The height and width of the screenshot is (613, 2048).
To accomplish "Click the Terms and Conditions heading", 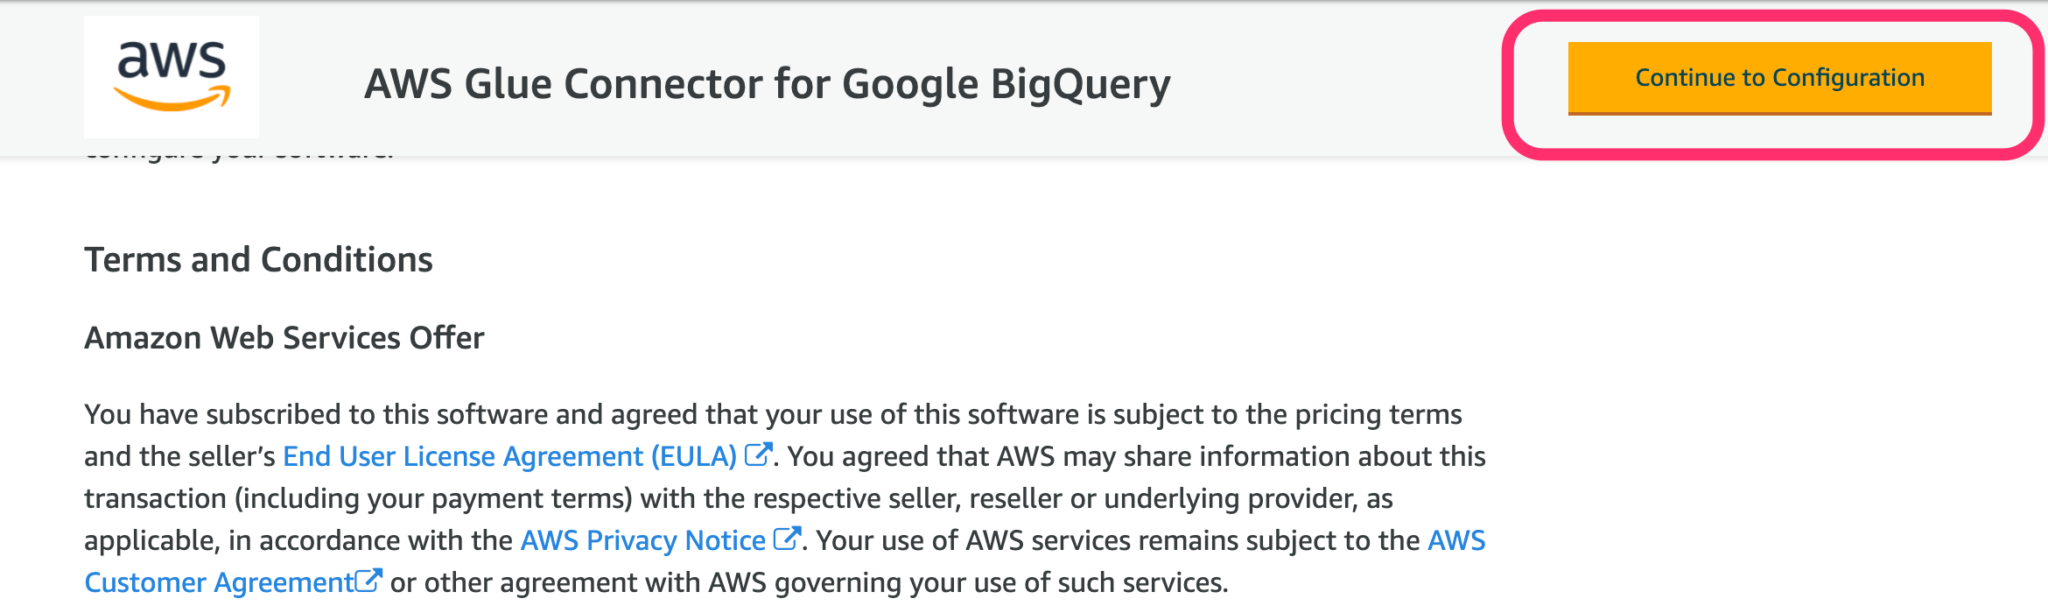I will pyautogui.click(x=259, y=260).
